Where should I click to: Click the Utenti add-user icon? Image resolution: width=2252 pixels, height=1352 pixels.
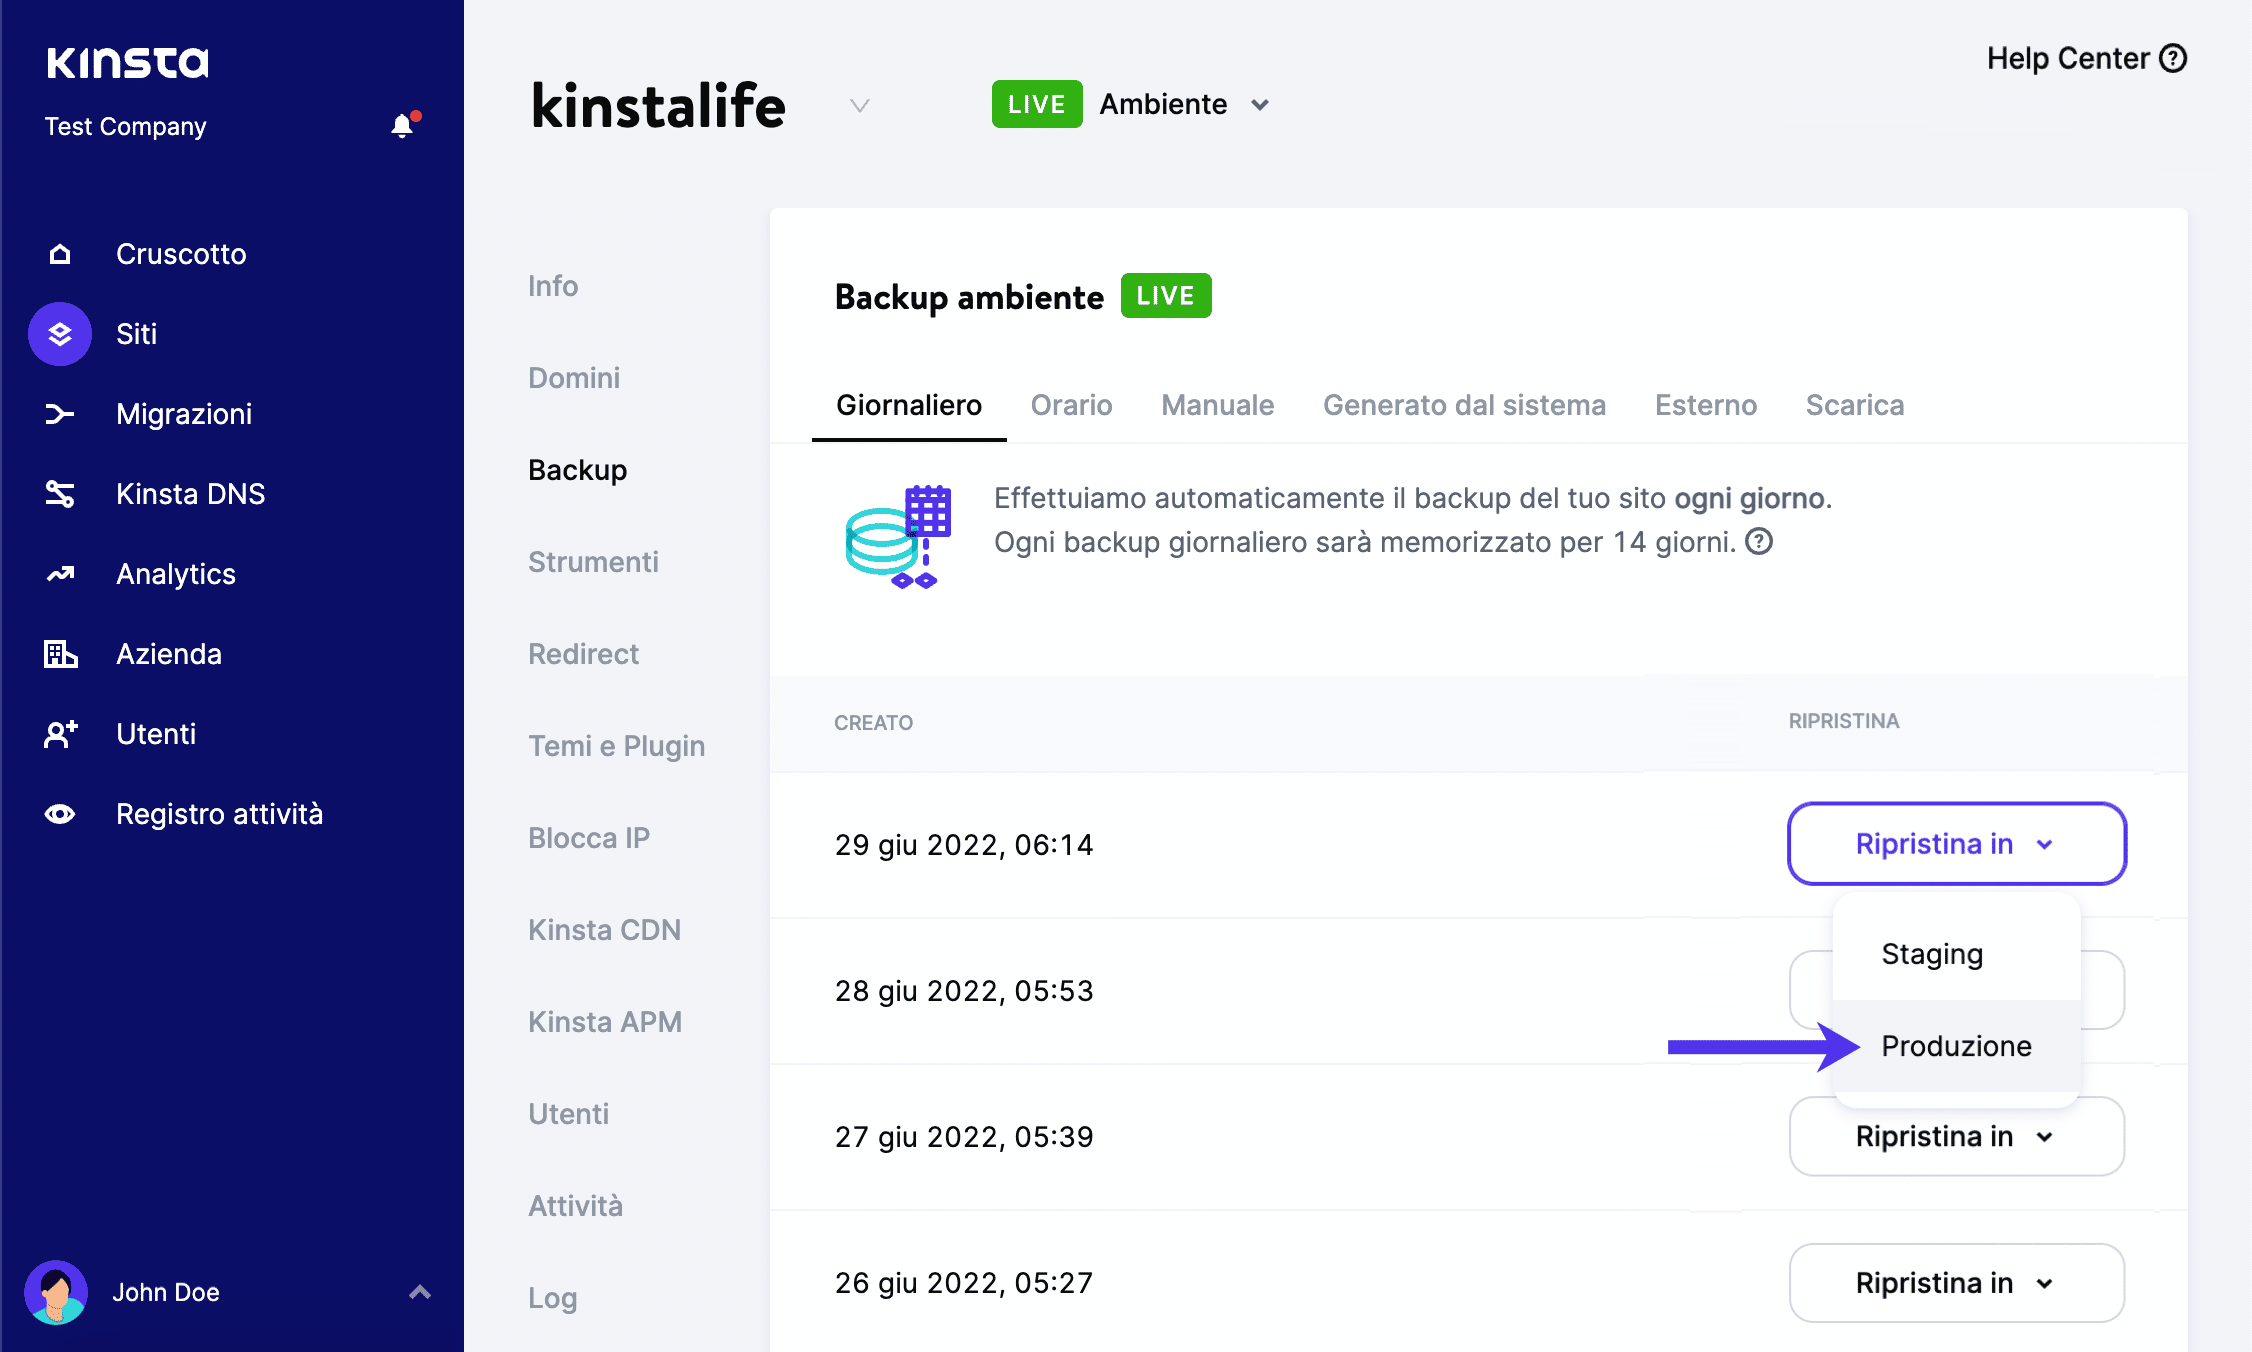[x=60, y=734]
